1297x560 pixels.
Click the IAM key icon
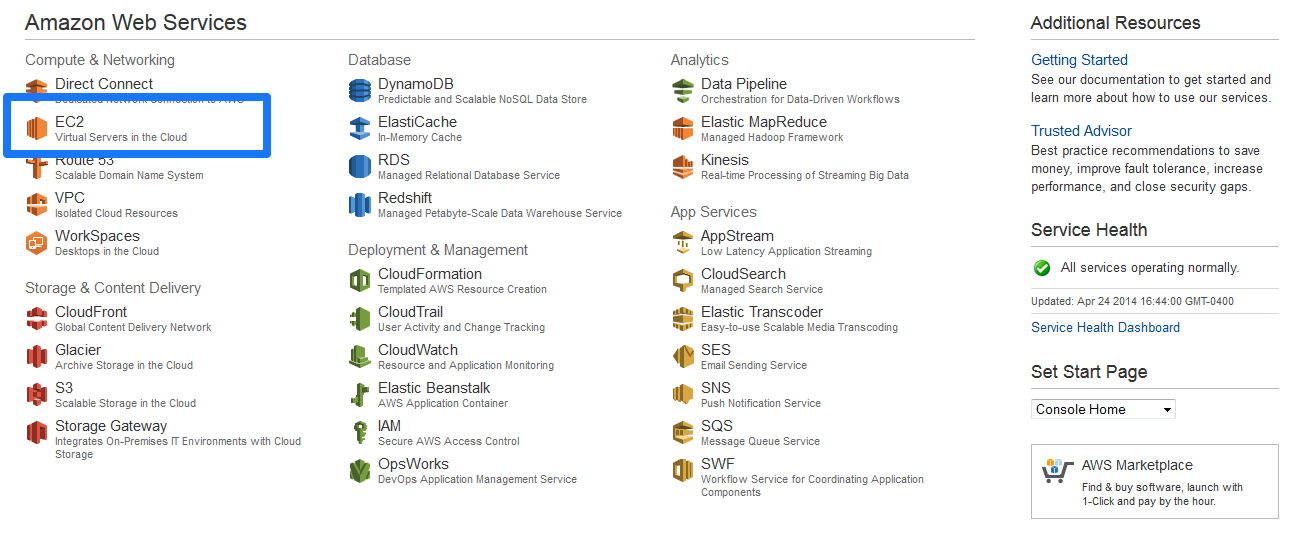(360, 433)
